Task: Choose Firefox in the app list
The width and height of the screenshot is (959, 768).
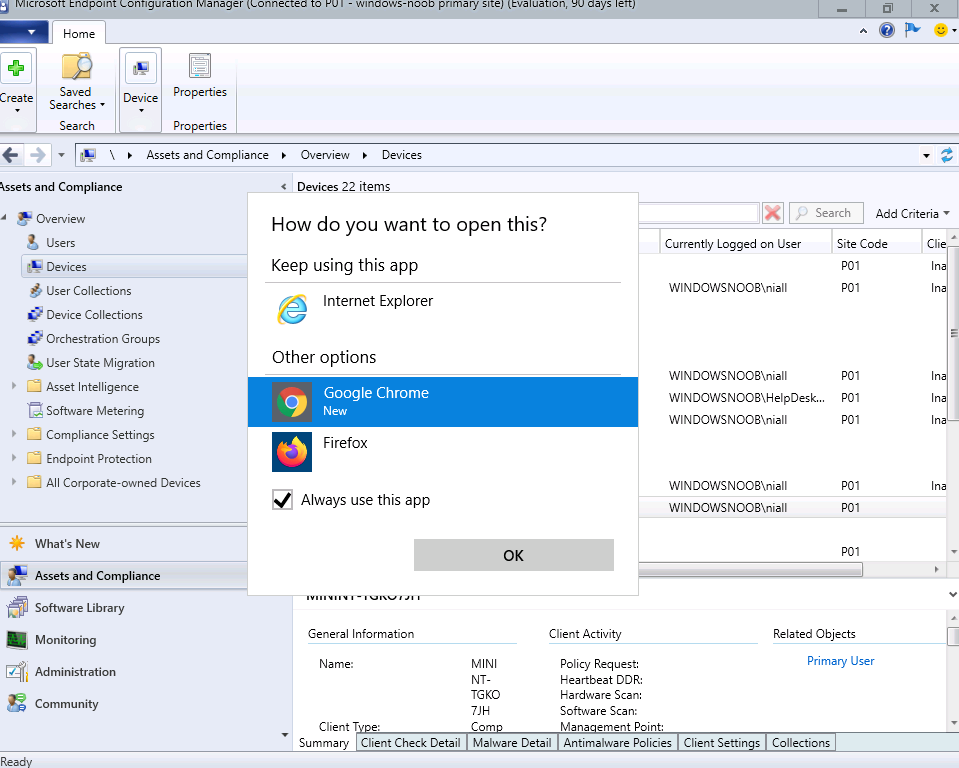Action: click(443, 452)
